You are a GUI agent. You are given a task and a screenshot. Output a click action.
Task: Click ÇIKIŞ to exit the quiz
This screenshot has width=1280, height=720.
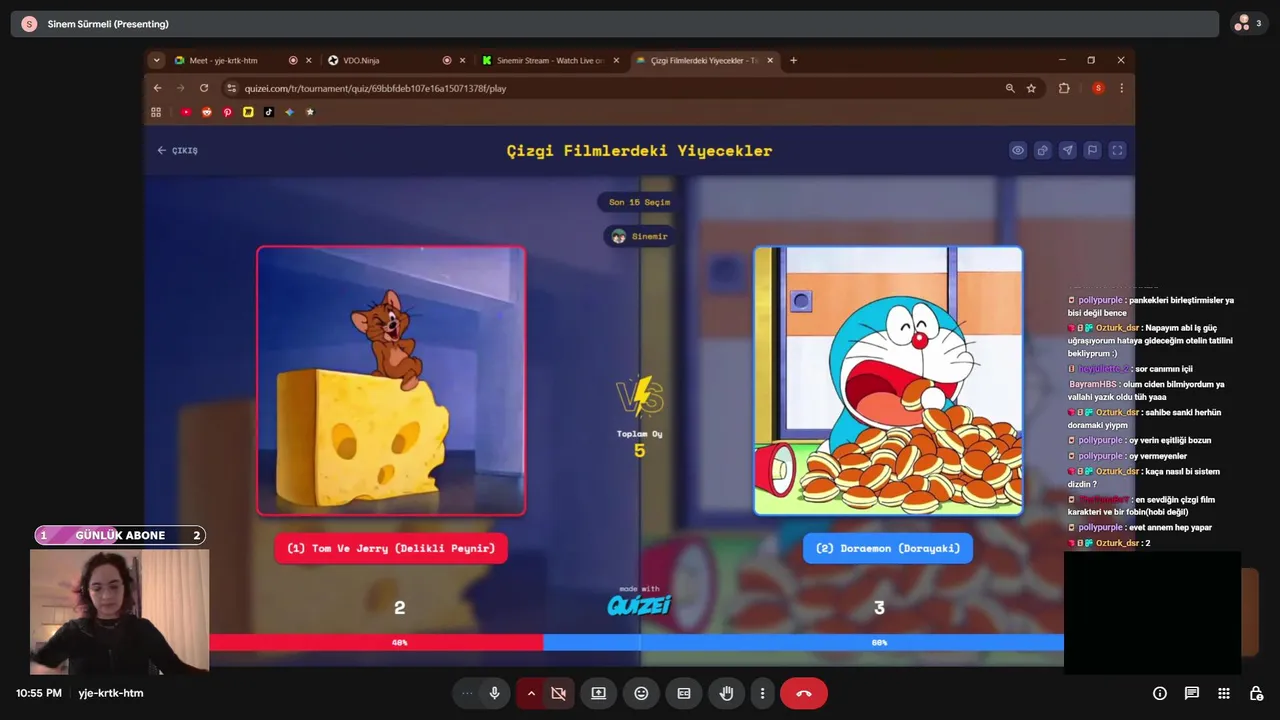click(177, 150)
